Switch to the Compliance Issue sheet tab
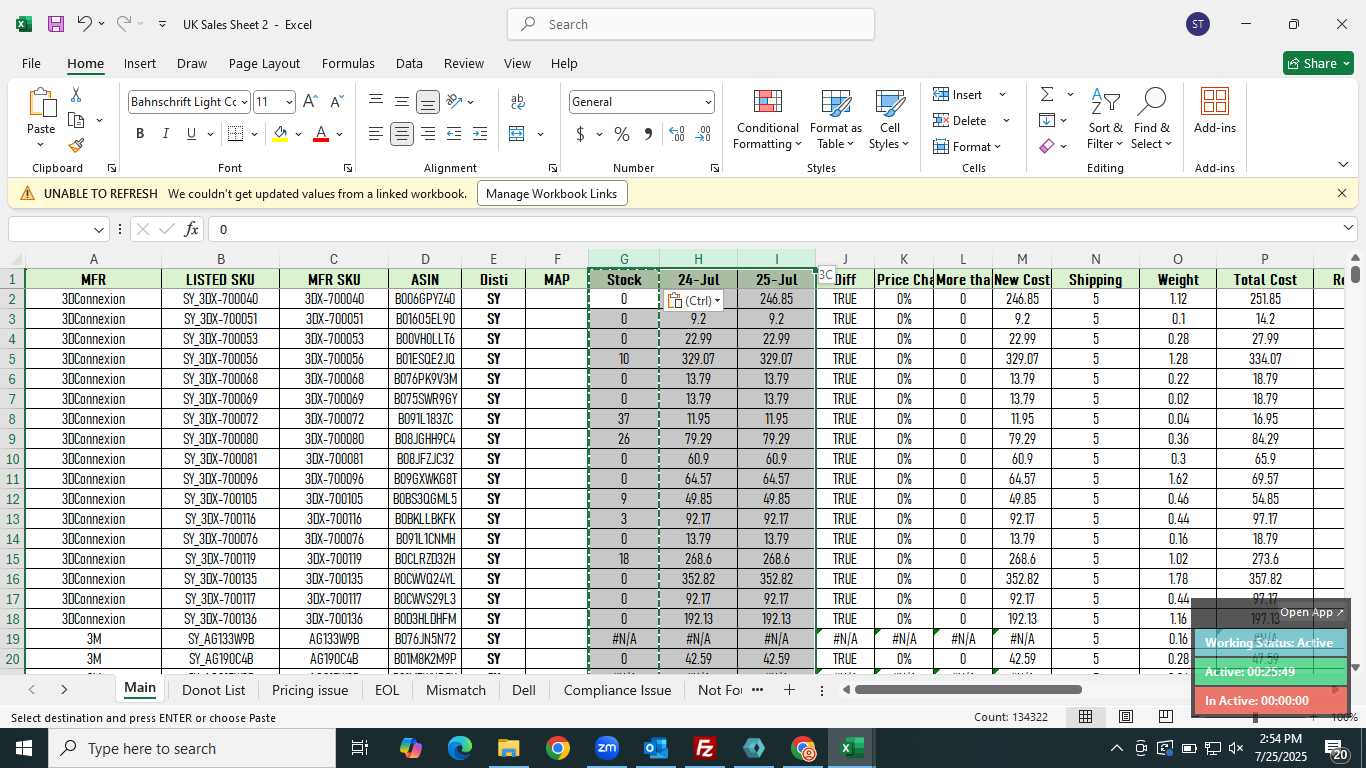1366x768 pixels. tap(617, 690)
